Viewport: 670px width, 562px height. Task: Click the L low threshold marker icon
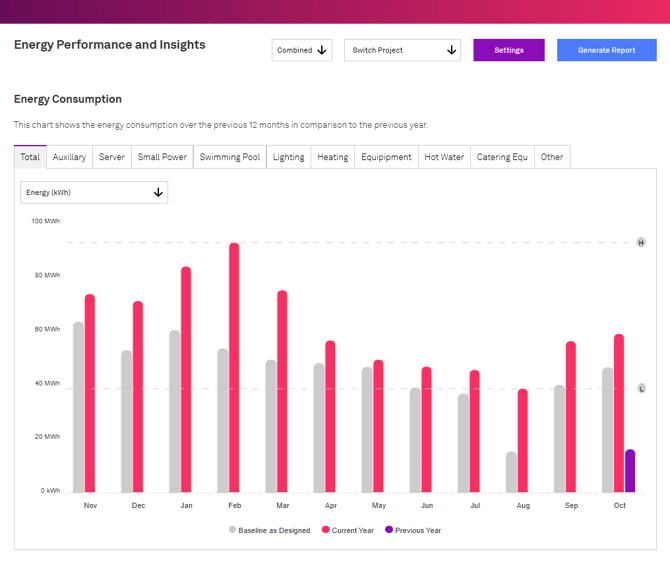(641, 388)
